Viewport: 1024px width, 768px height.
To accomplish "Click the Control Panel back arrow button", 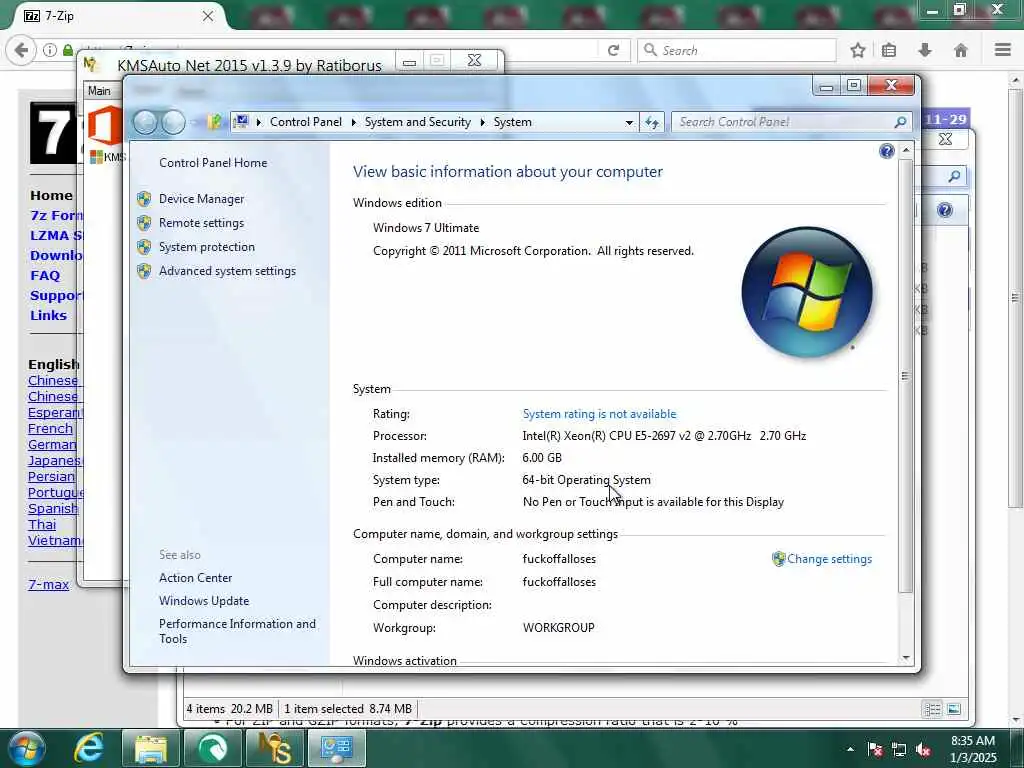I will 145,122.
